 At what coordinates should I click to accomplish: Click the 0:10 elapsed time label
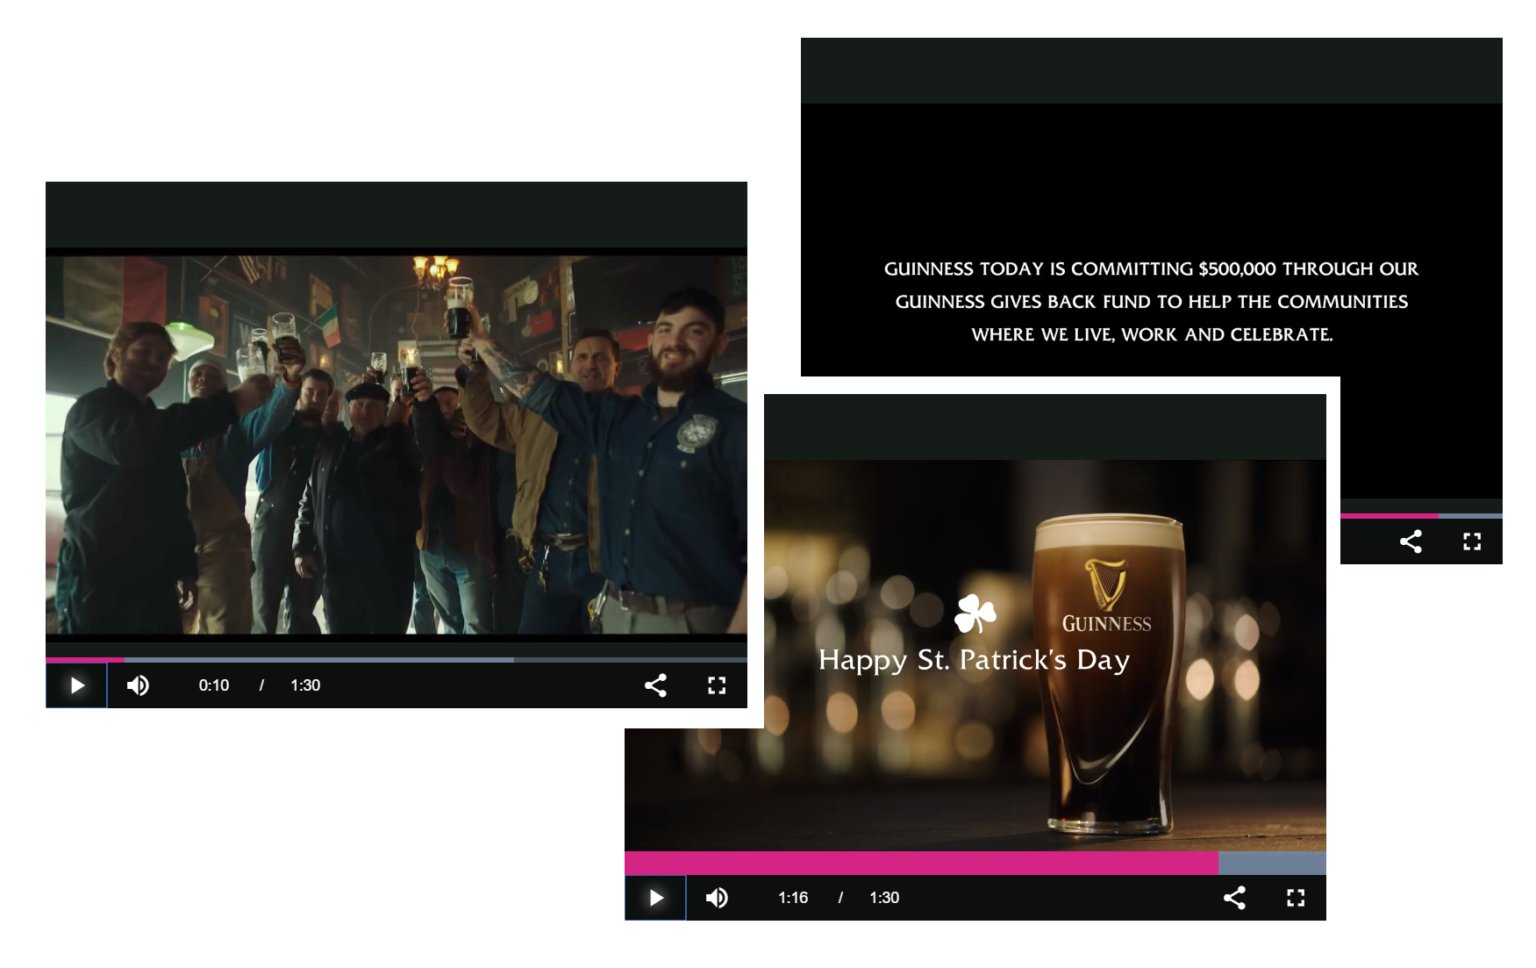coord(213,686)
